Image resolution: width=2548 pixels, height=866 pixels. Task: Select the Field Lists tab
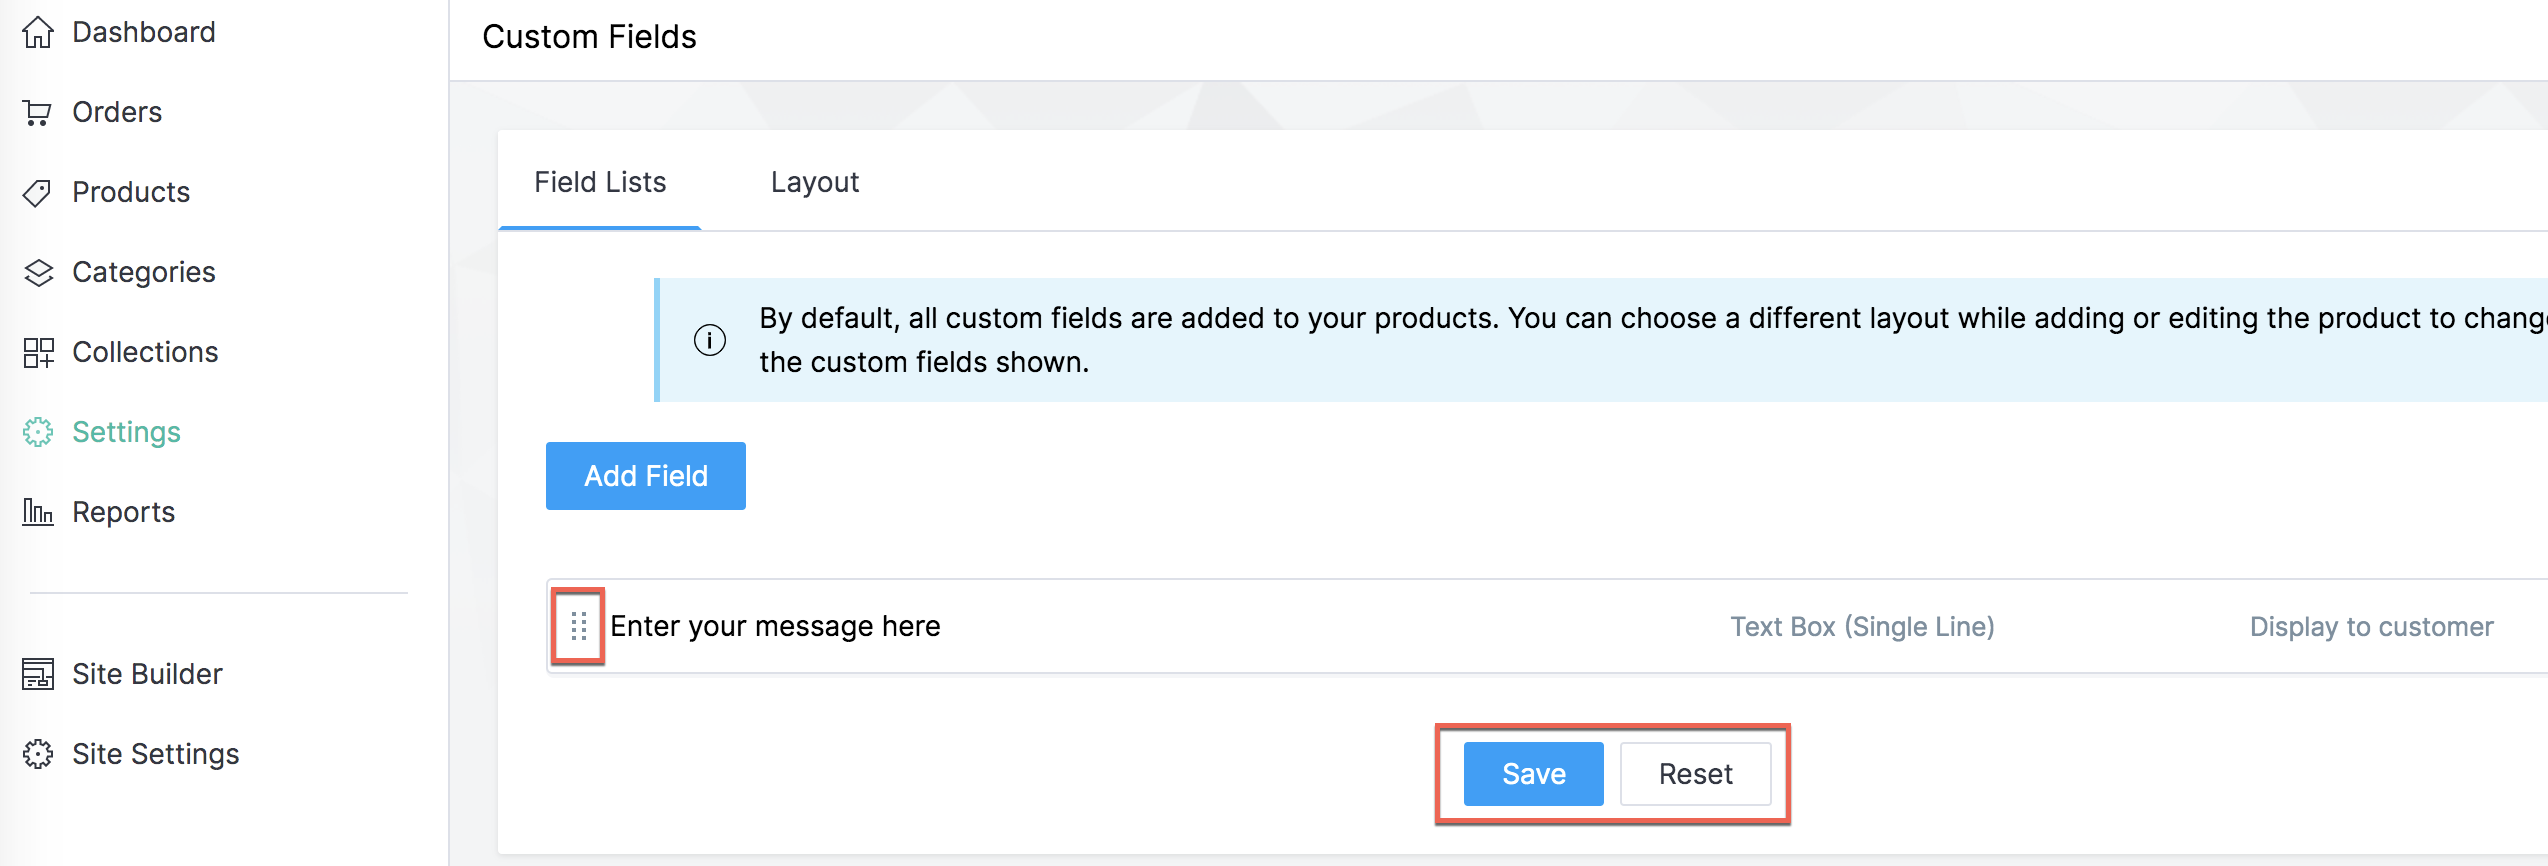(x=600, y=183)
